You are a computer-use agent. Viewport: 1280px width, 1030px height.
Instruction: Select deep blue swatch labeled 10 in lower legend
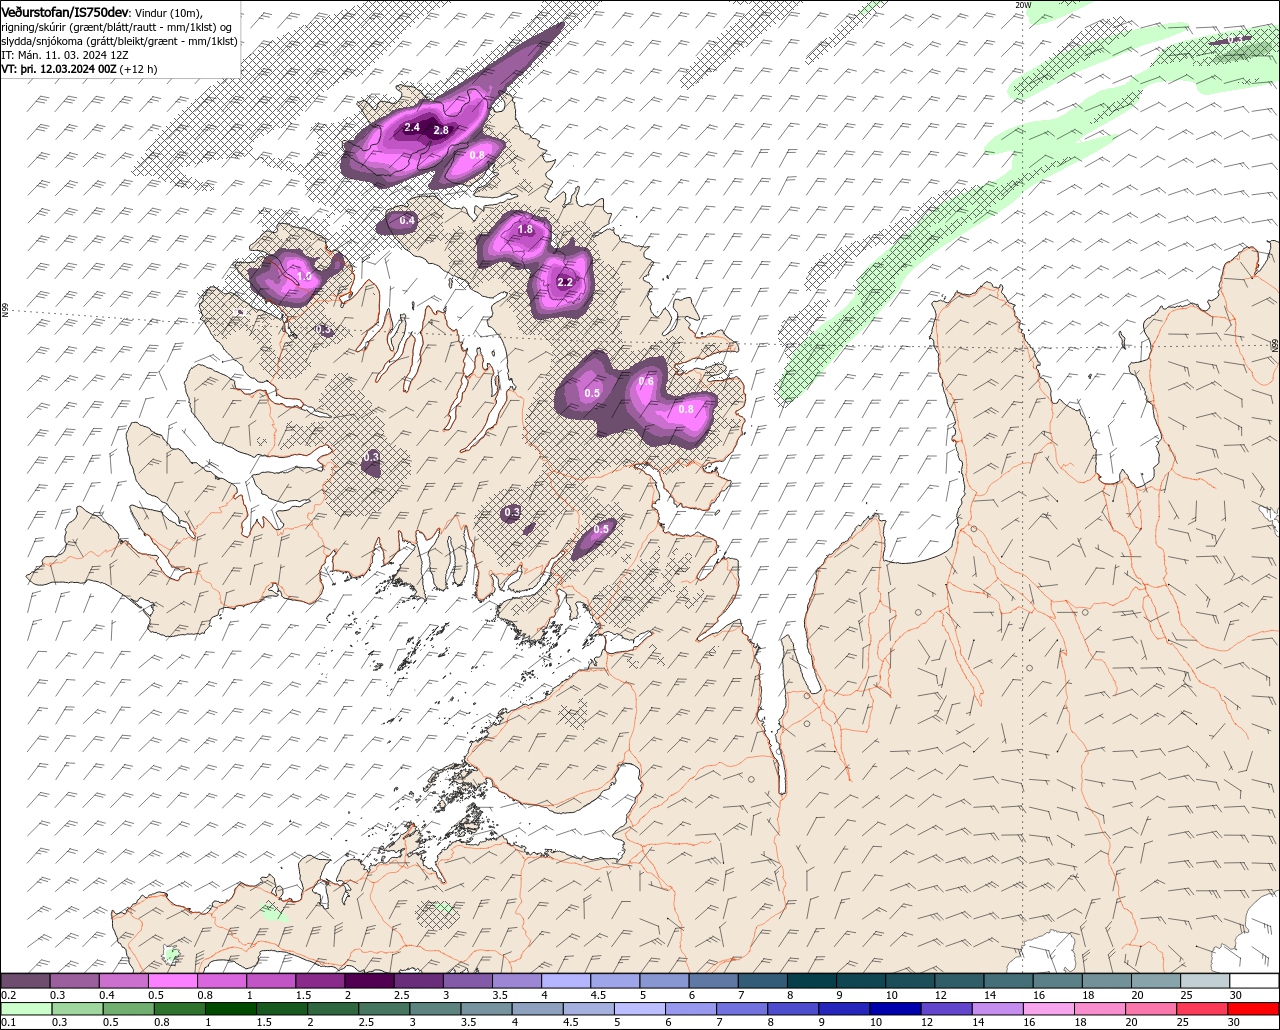pyautogui.click(x=896, y=1008)
